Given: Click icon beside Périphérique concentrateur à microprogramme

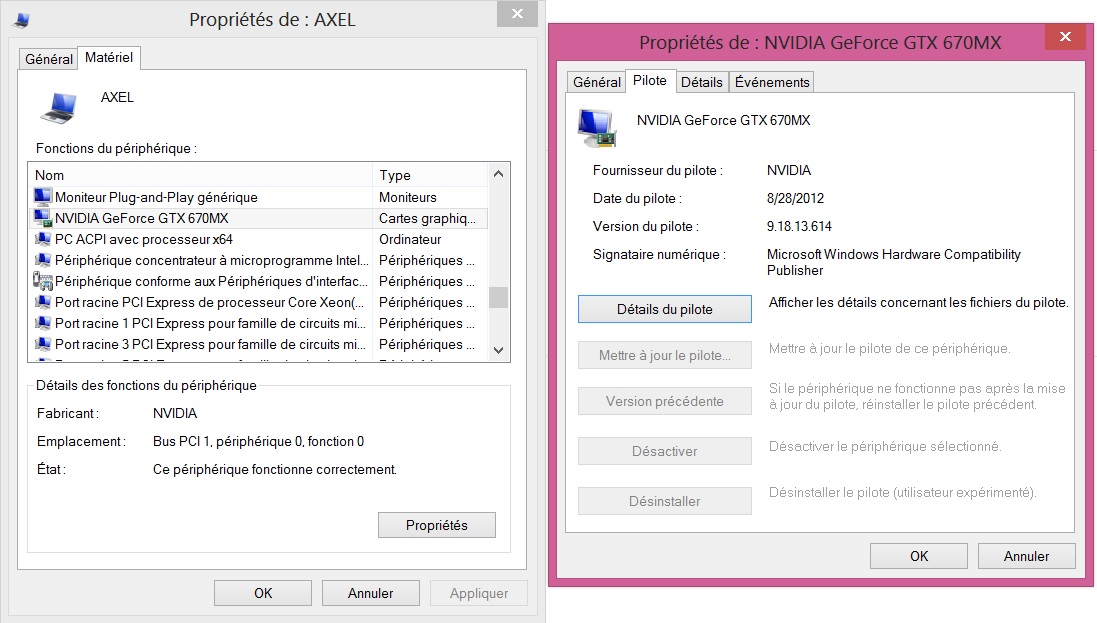Looking at the screenshot, I should coord(43,260).
